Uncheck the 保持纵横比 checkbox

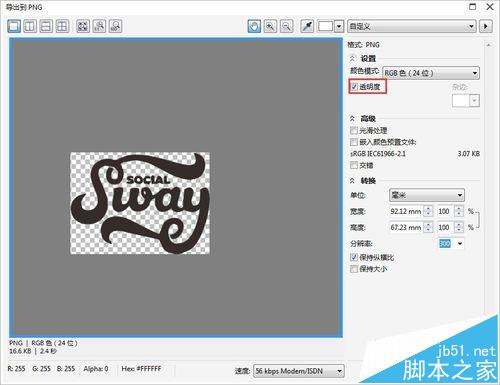tap(354, 257)
